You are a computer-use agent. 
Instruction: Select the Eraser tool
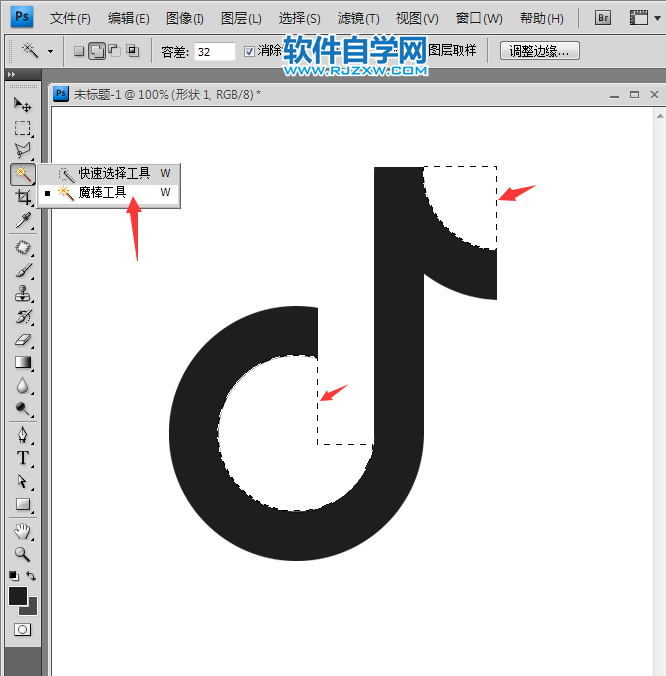(22, 340)
